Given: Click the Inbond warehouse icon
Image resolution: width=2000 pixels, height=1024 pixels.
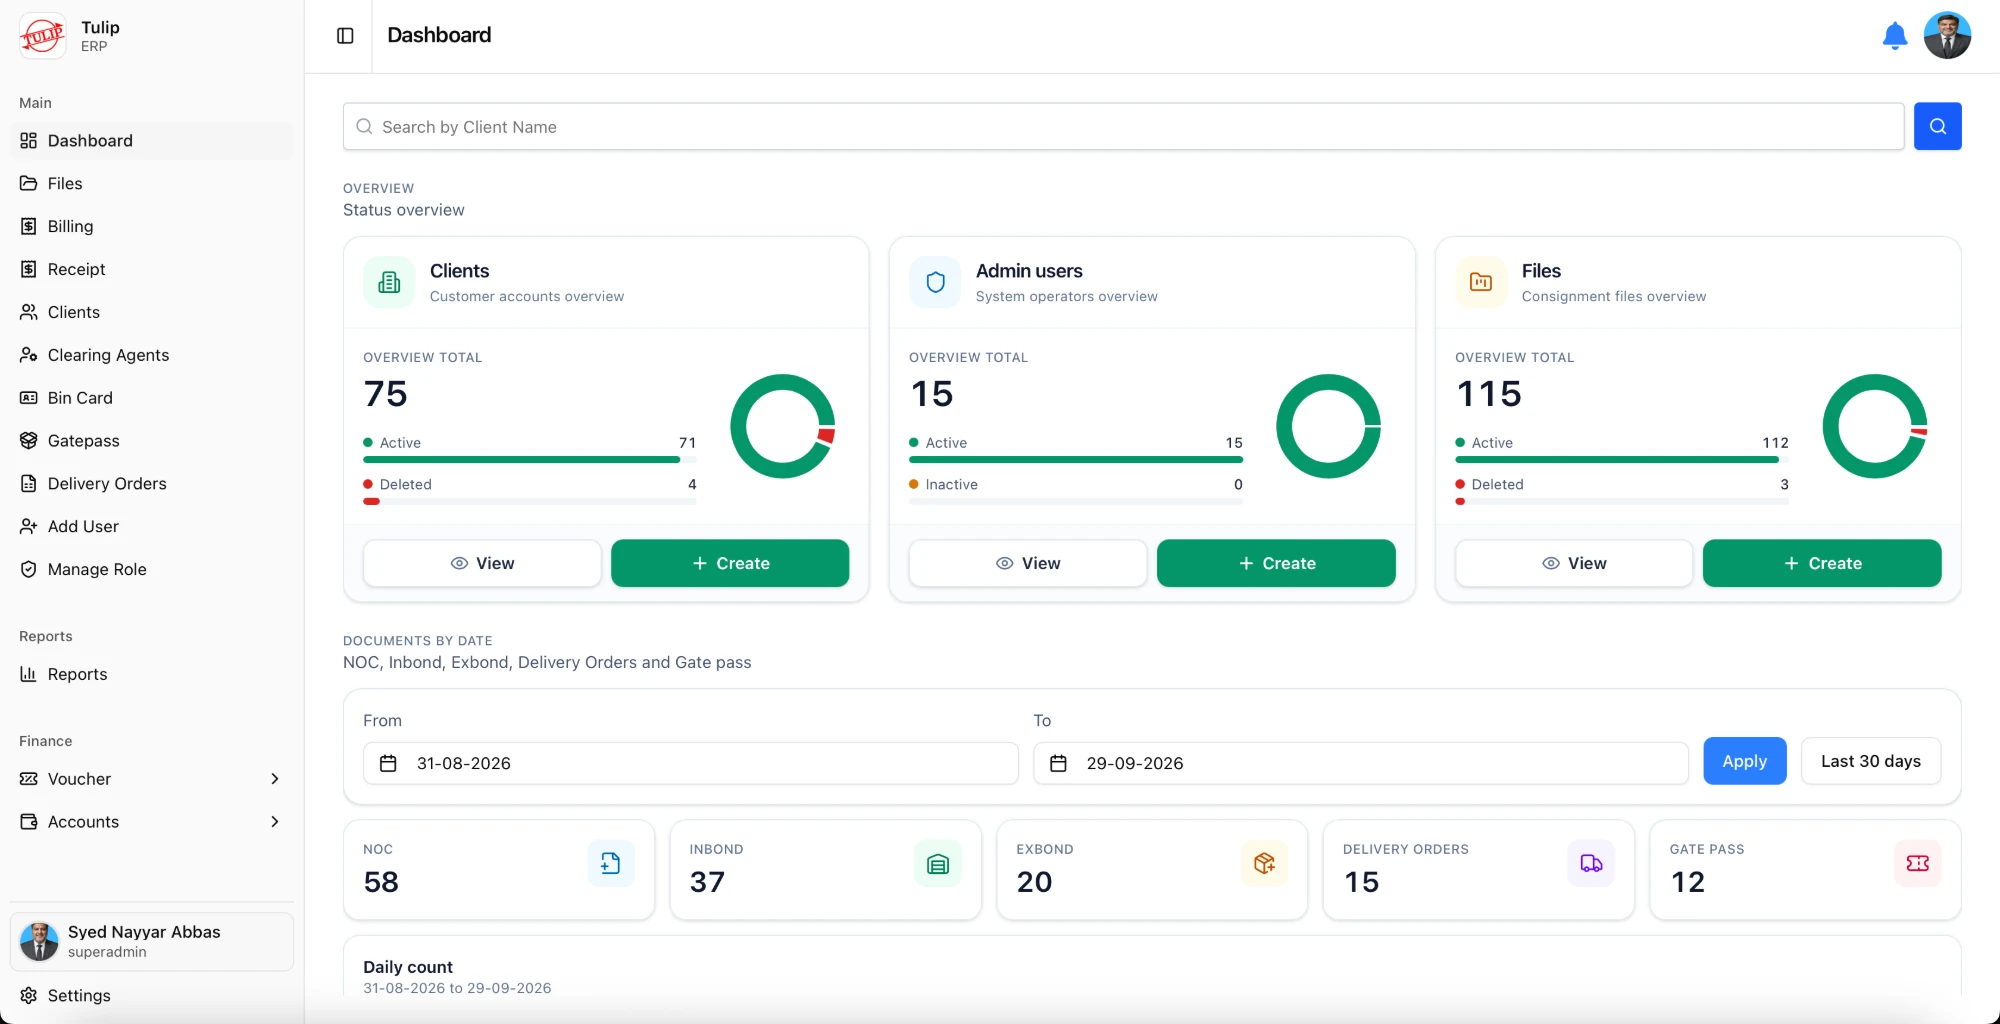Looking at the screenshot, I should click(x=937, y=863).
